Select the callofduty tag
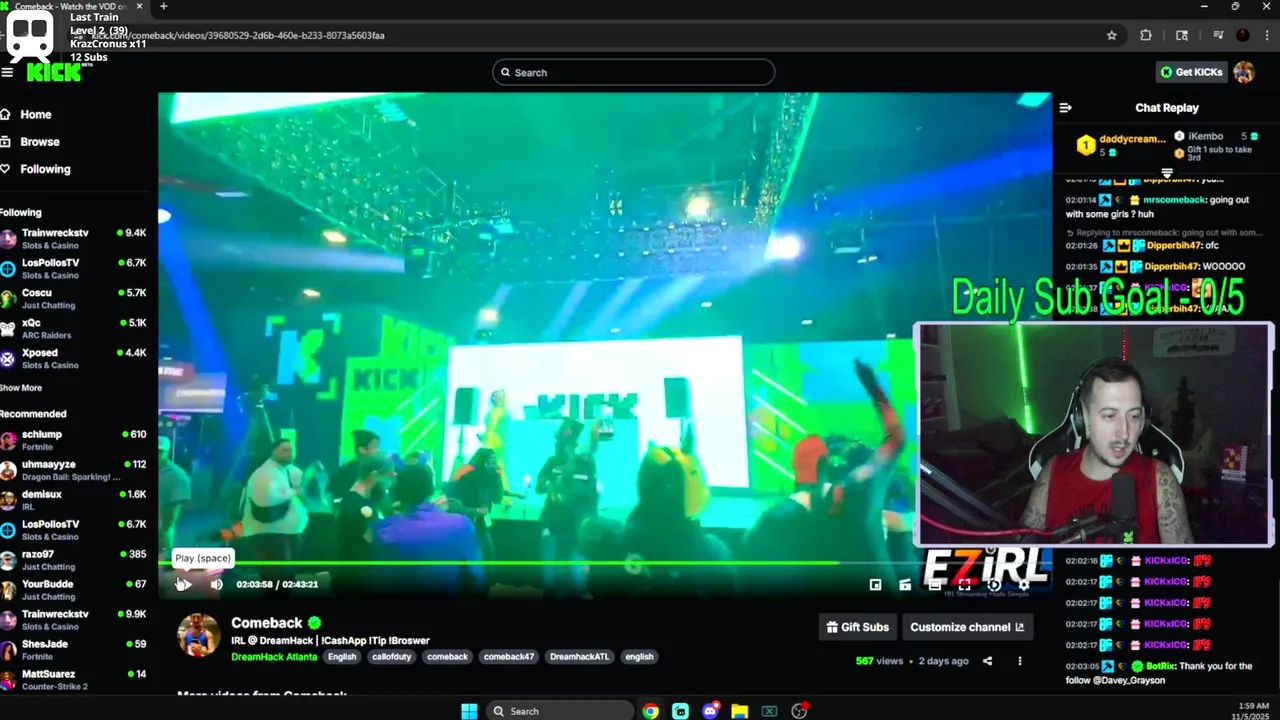This screenshot has width=1280, height=720. (391, 657)
